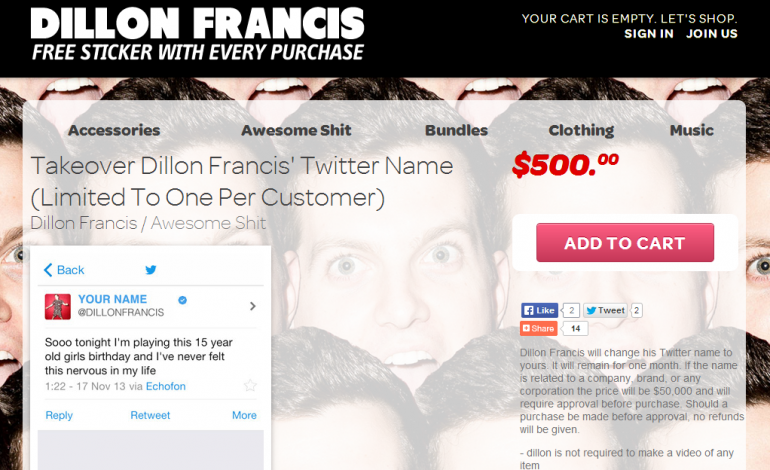Open the Awesome Shit category
The height and width of the screenshot is (470, 770).
pyautogui.click(x=296, y=130)
